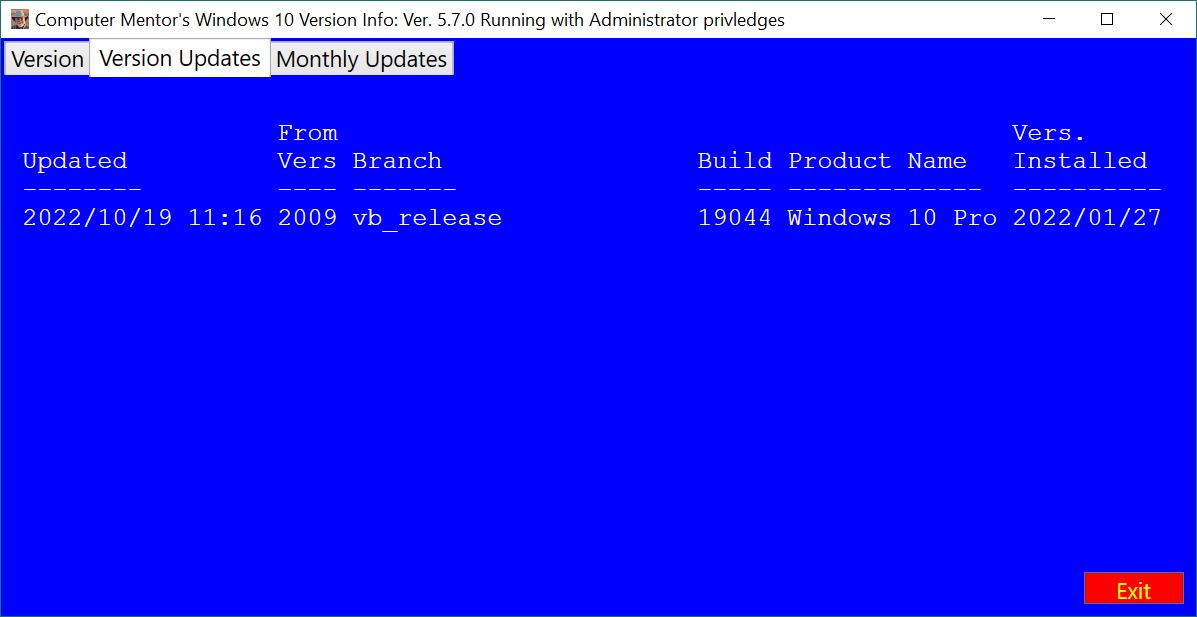
Task: Maximize the Version Info window
Action: coord(1106,20)
